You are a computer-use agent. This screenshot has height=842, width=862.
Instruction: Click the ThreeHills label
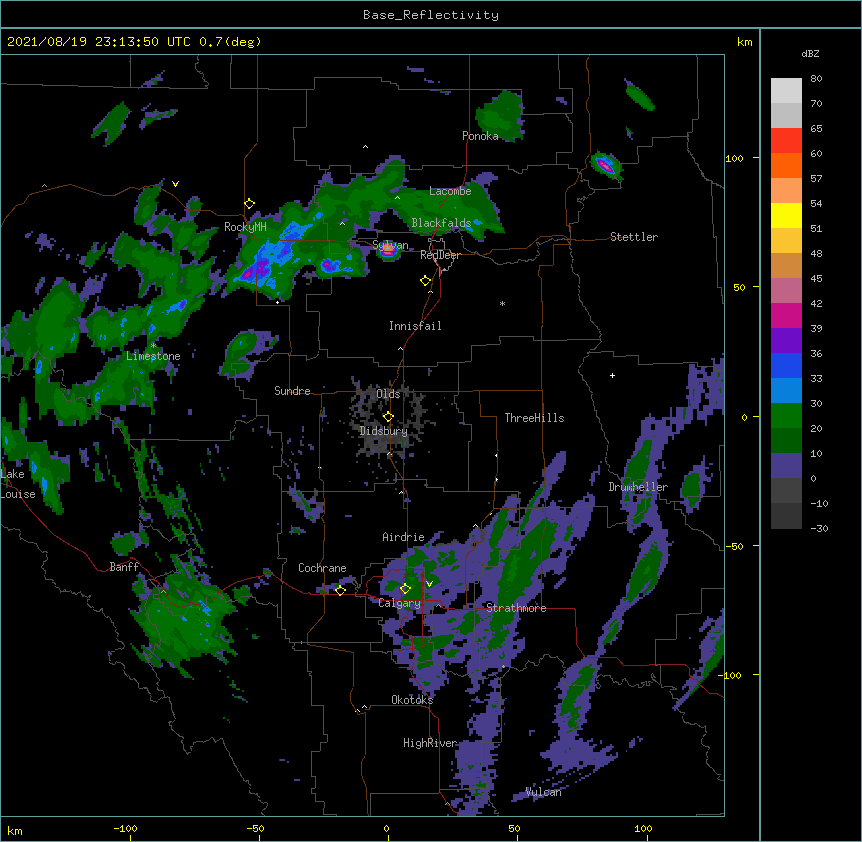click(534, 418)
